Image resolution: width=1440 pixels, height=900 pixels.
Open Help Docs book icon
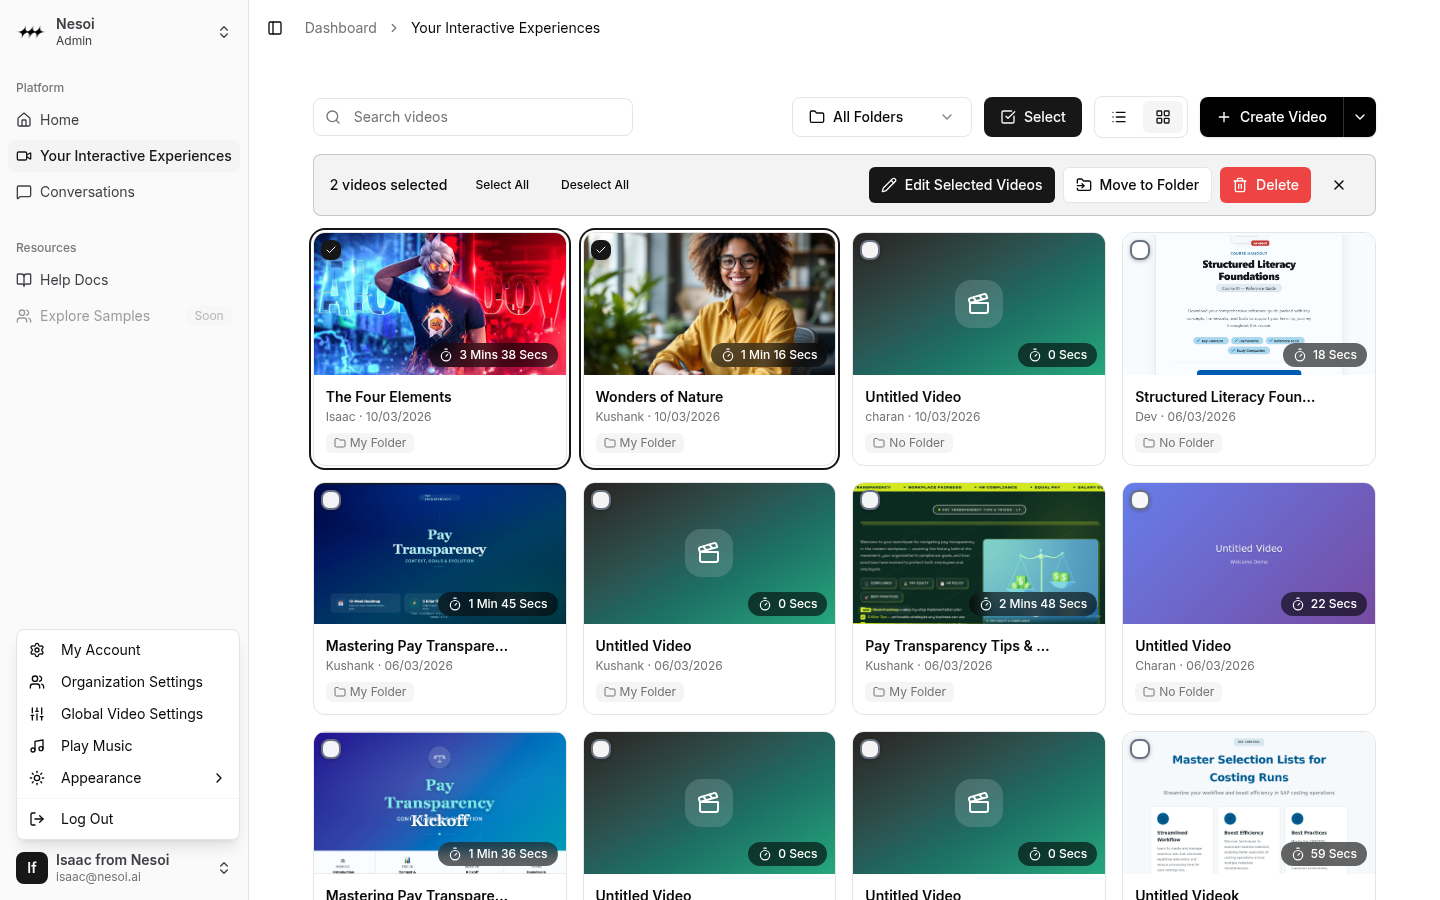pyautogui.click(x=25, y=280)
